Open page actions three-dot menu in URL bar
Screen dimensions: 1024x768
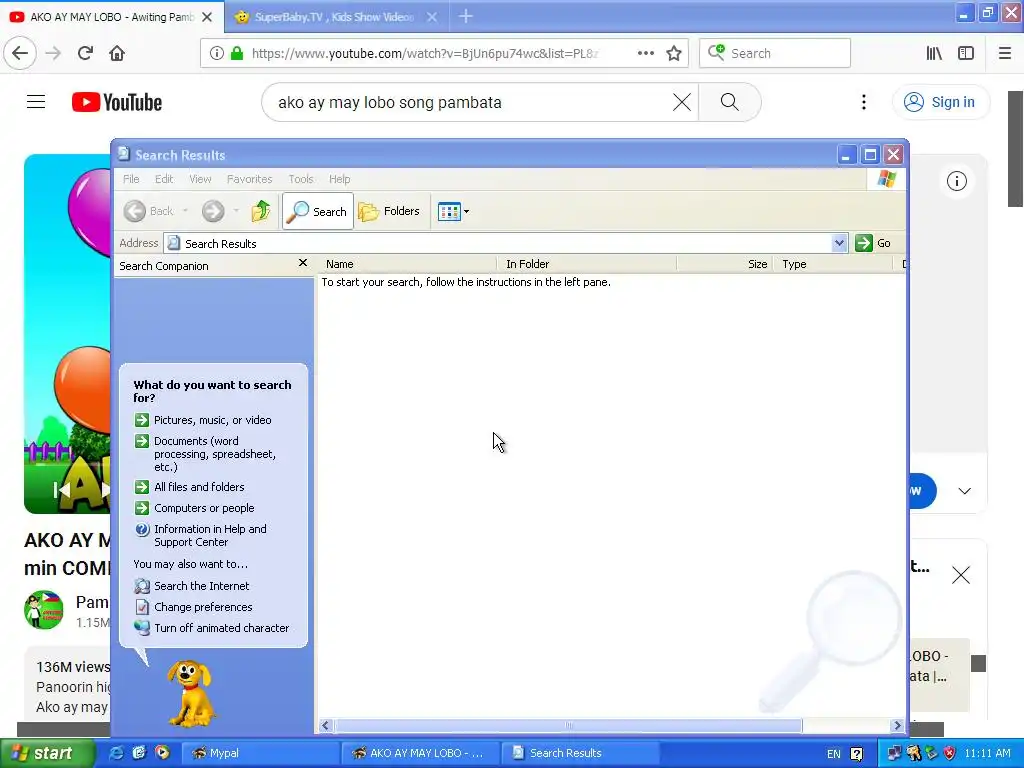tap(646, 53)
